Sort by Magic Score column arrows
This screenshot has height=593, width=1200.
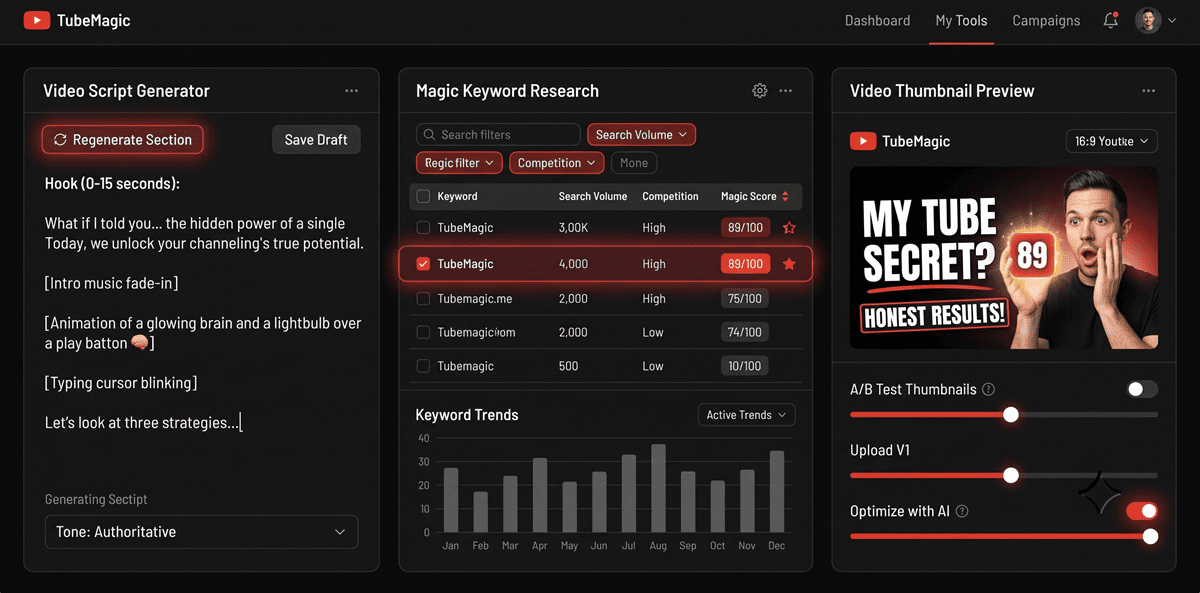785,196
